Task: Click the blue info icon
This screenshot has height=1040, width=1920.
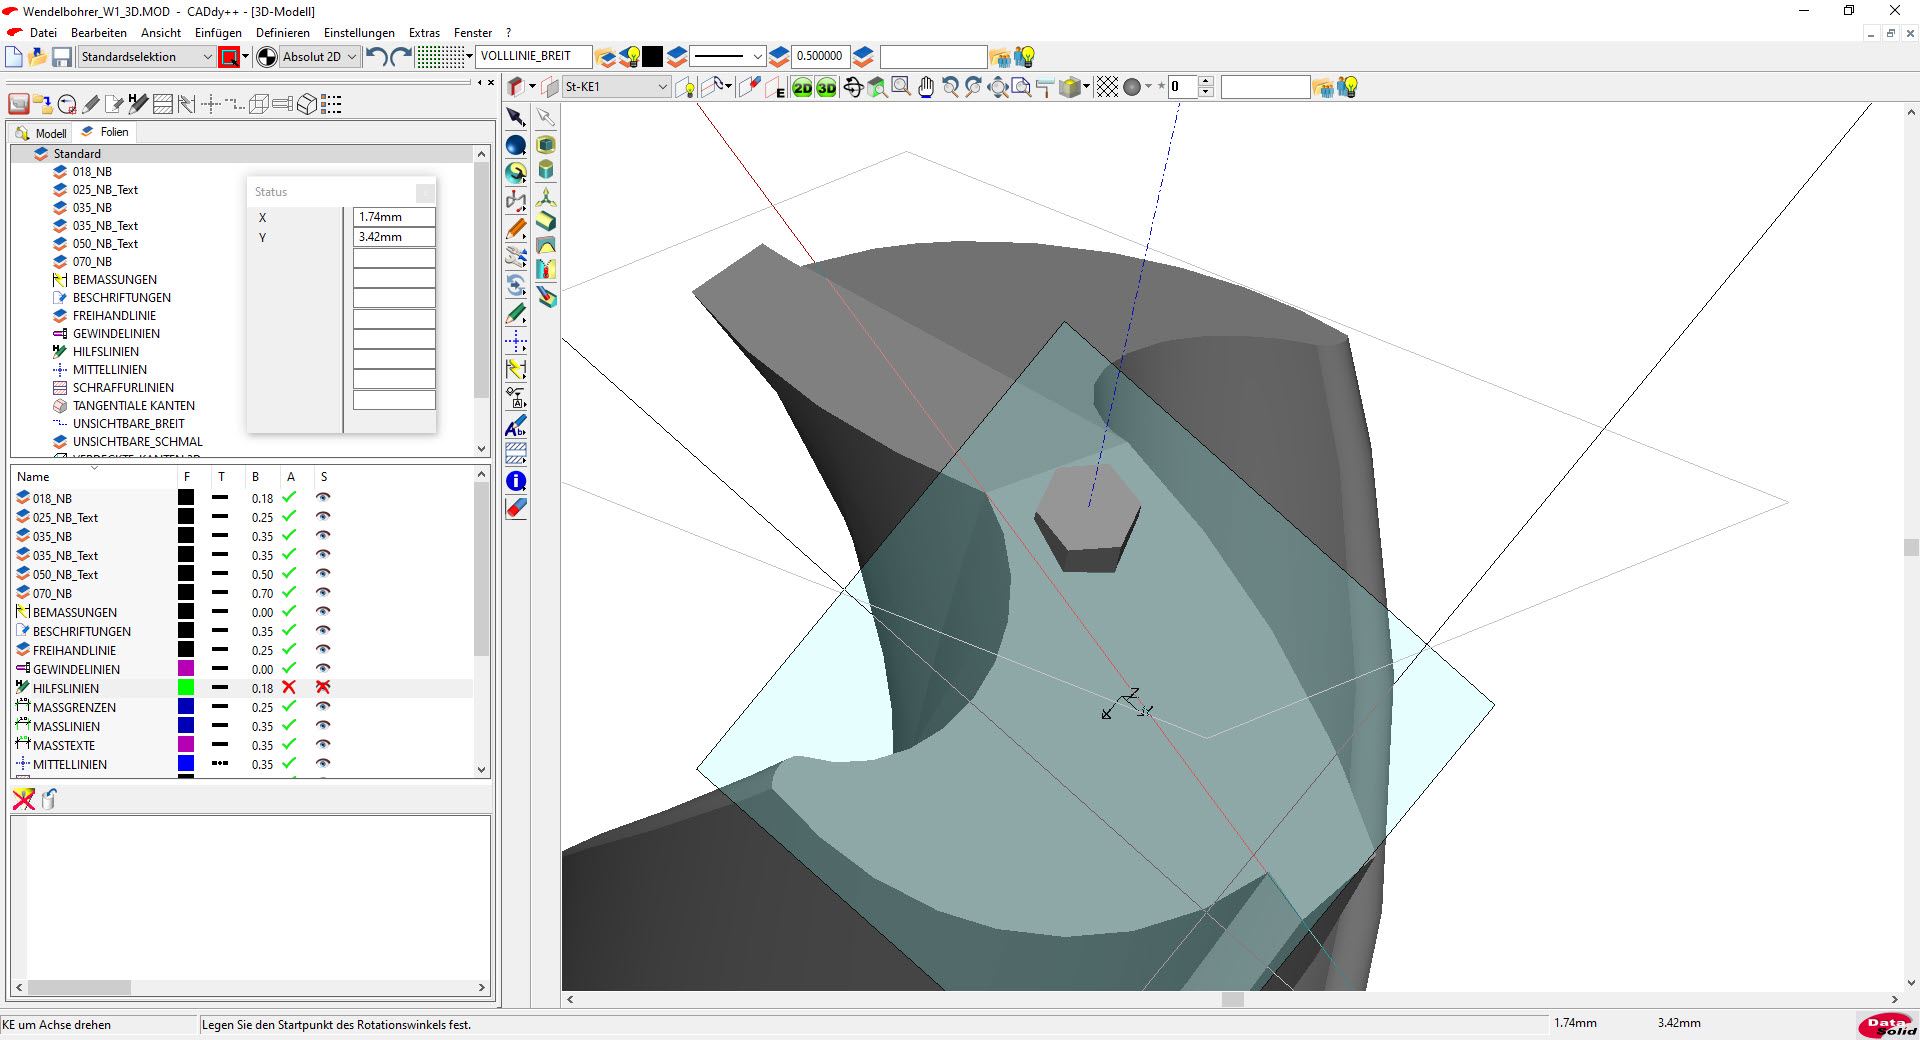Action: [516, 481]
